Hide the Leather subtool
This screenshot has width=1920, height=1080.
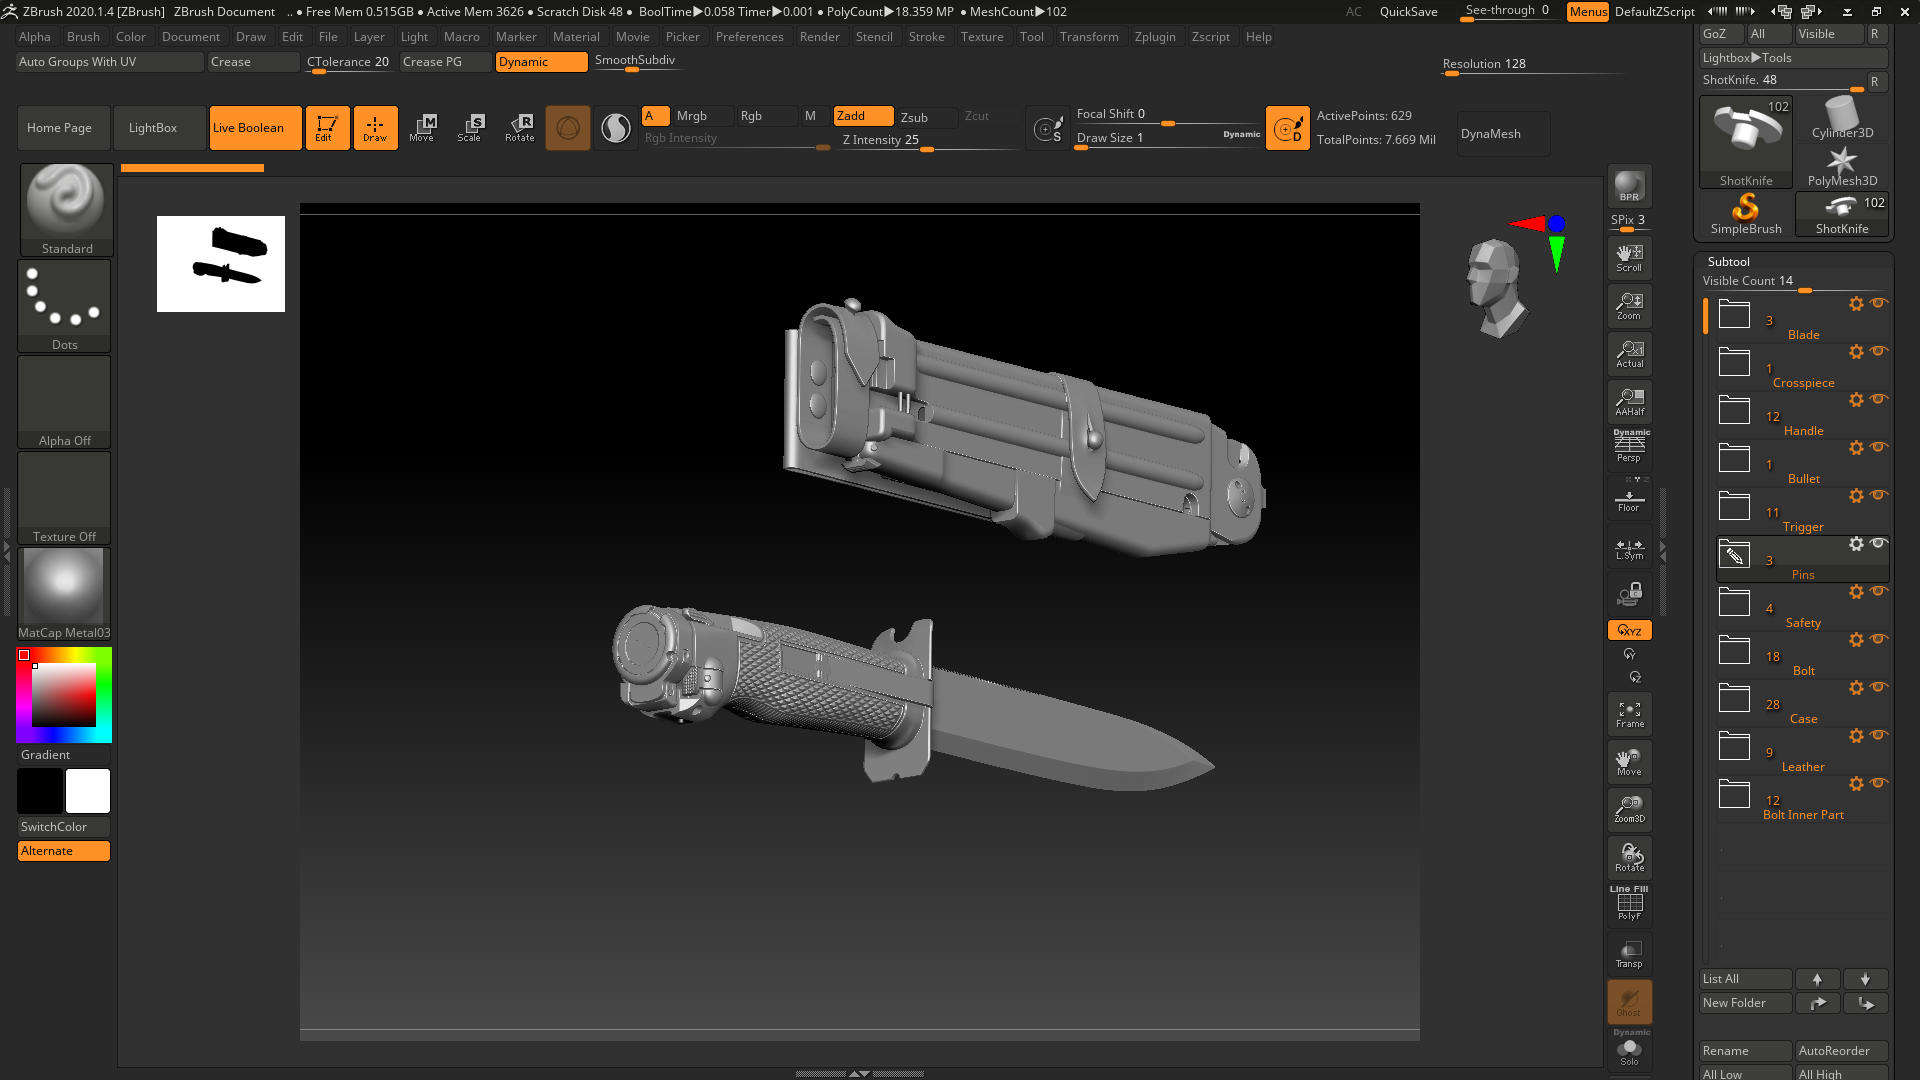(x=1879, y=736)
